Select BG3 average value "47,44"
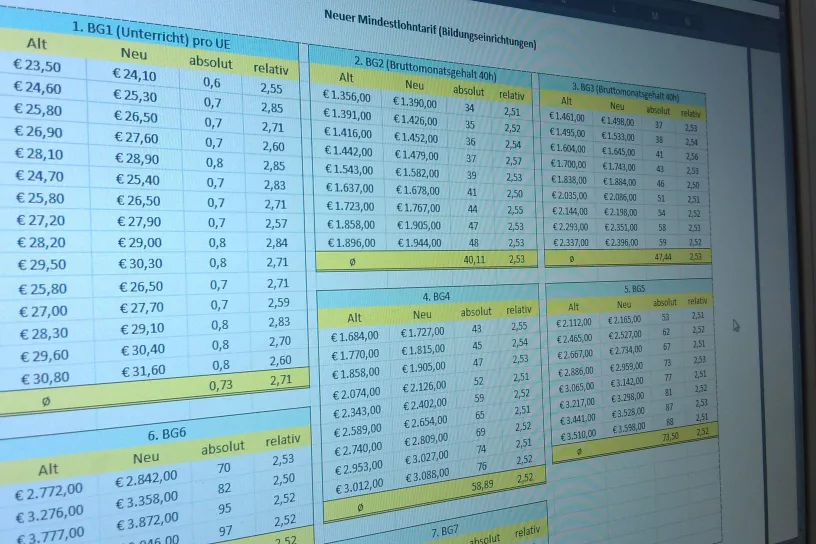This screenshot has height=544, width=816. [663, 257]
